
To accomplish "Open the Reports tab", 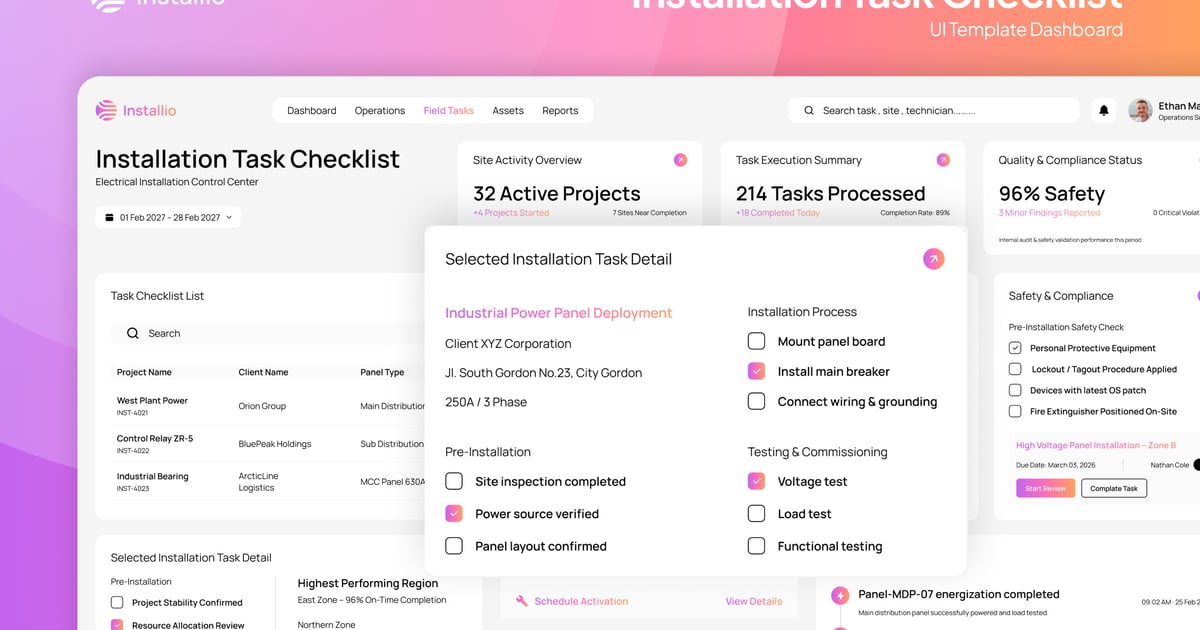I will 560,111.
